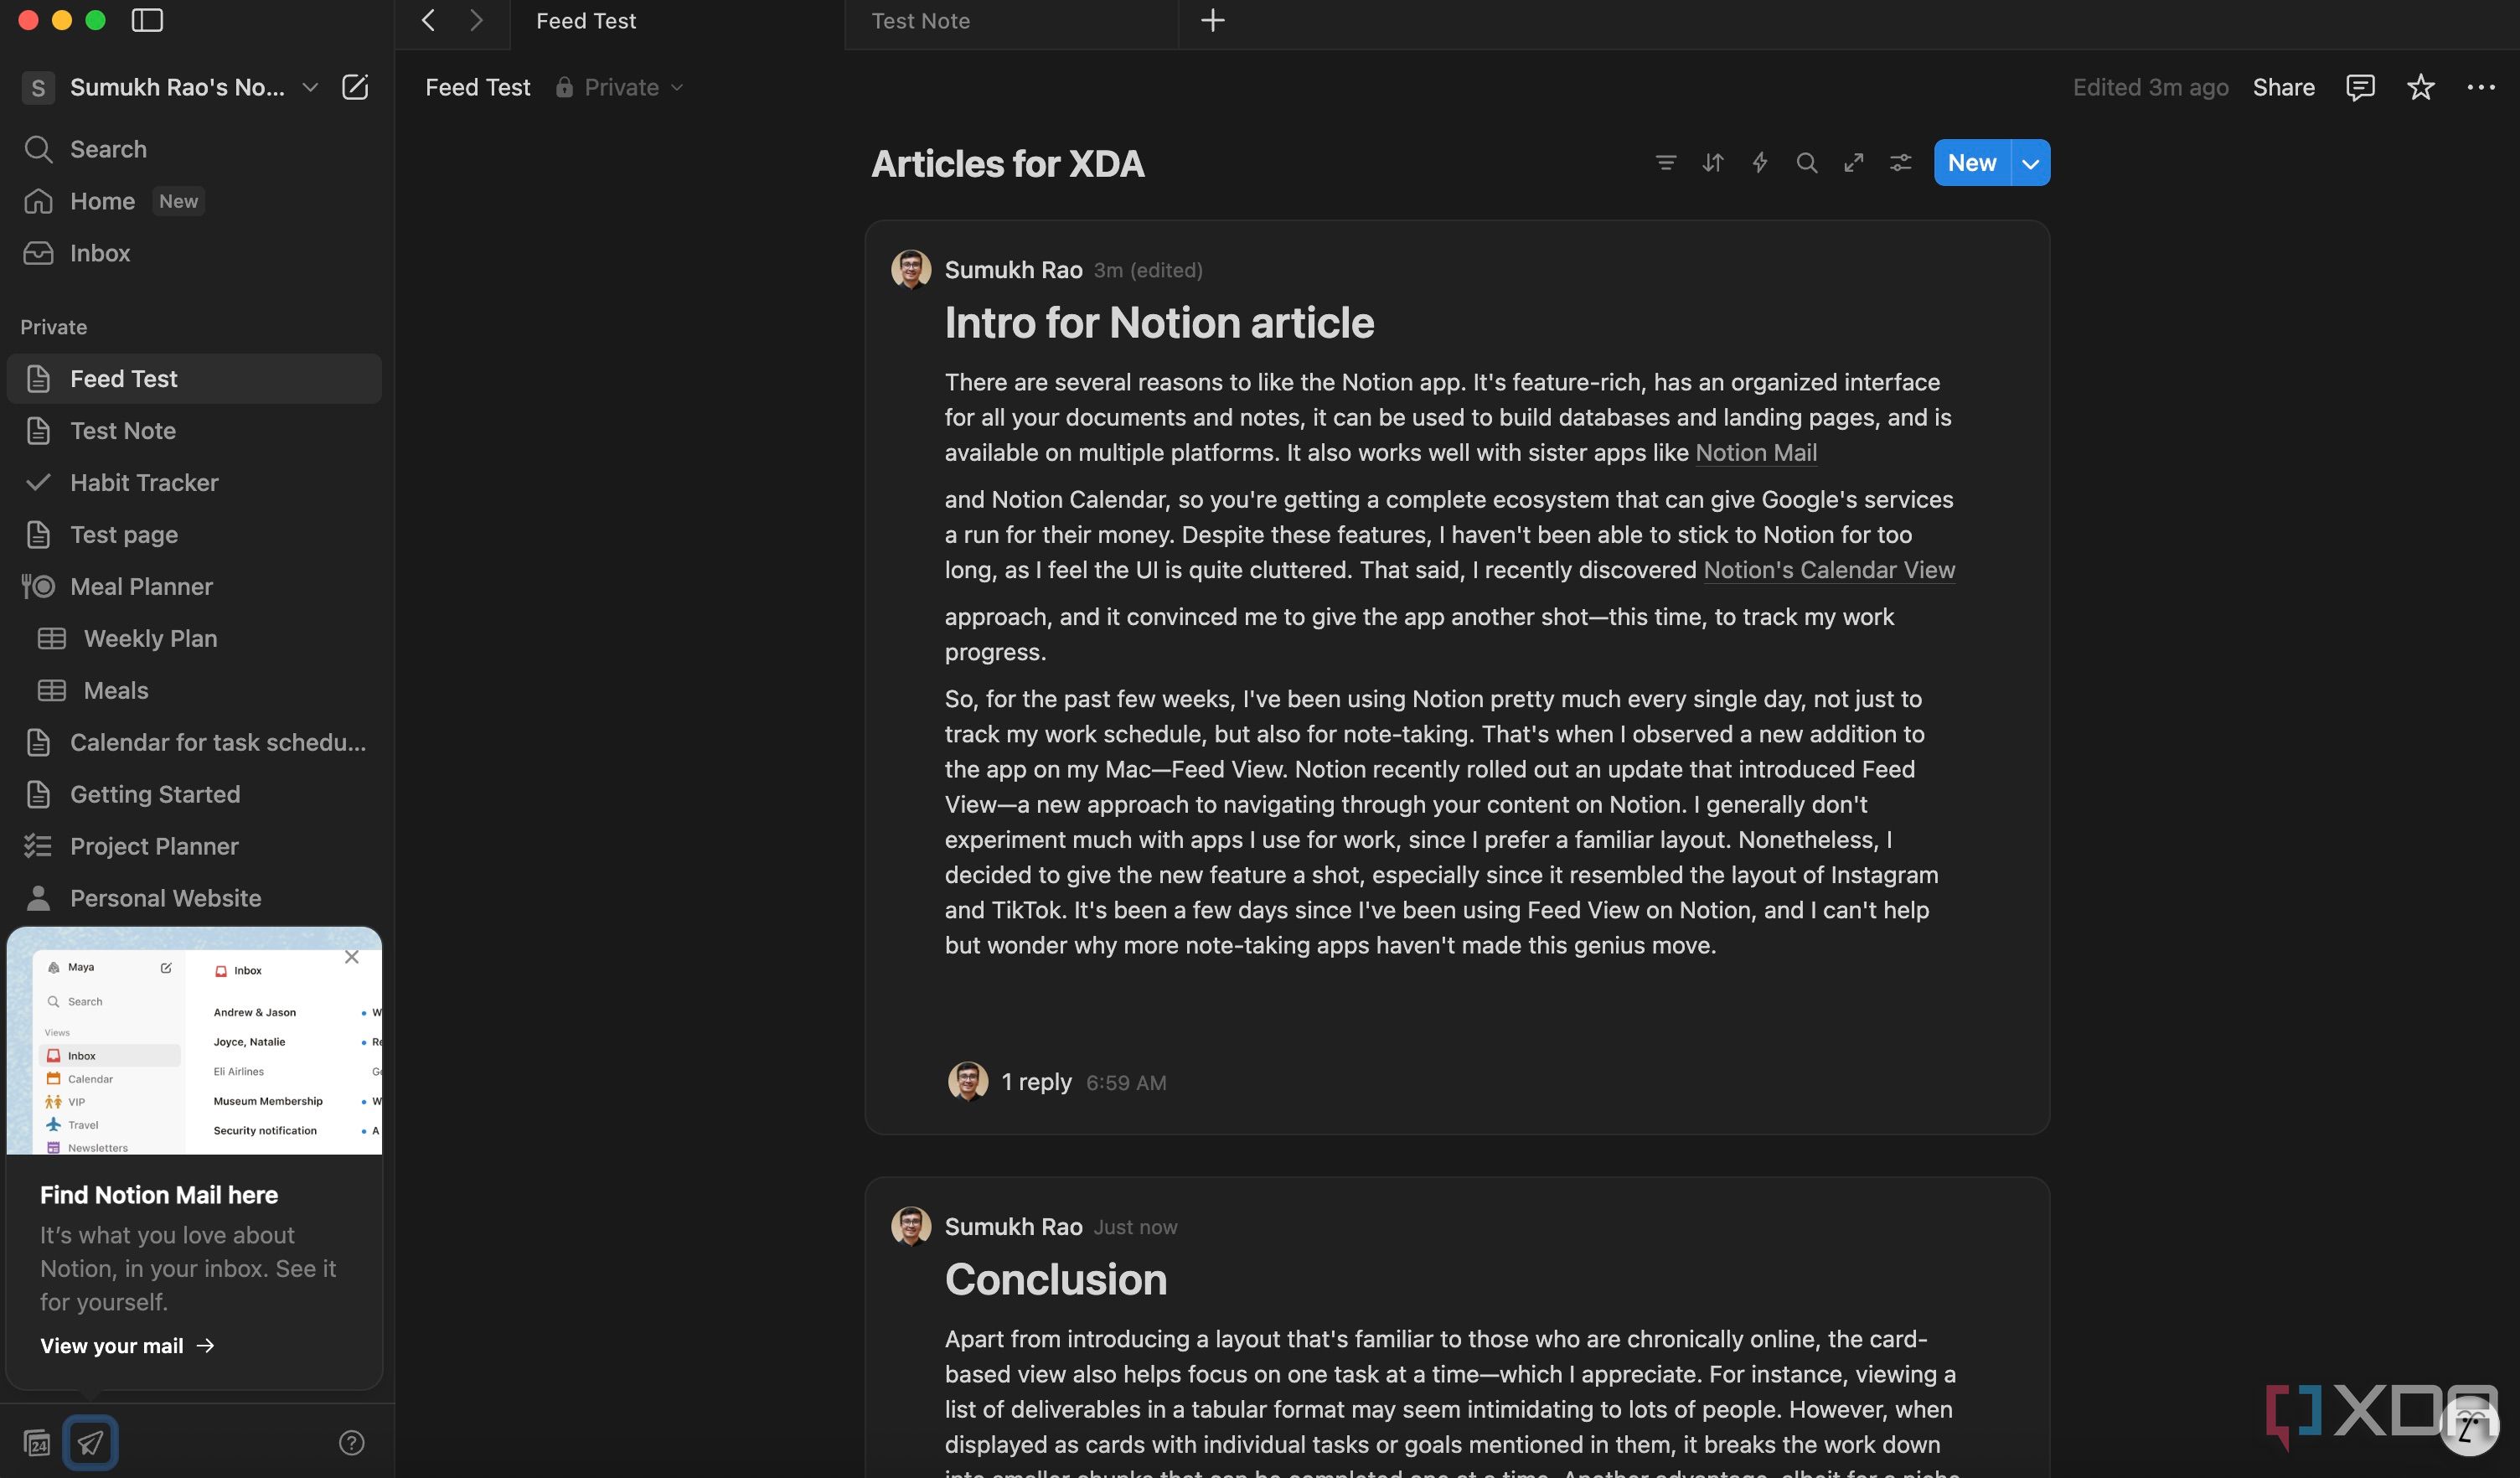Open the sort icon in database toolbar
Image resolution: width=2520 pixels, height=1478 pixels.
tap(1712, 162)
